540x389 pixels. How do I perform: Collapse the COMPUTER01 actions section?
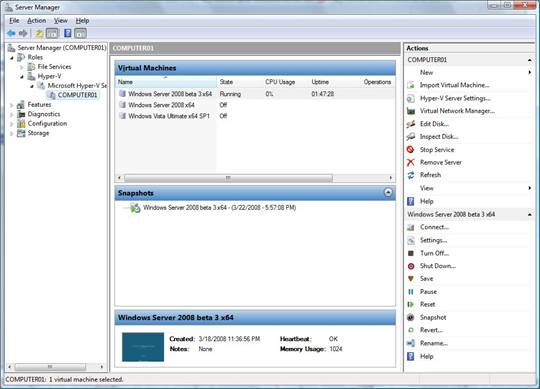529,60
